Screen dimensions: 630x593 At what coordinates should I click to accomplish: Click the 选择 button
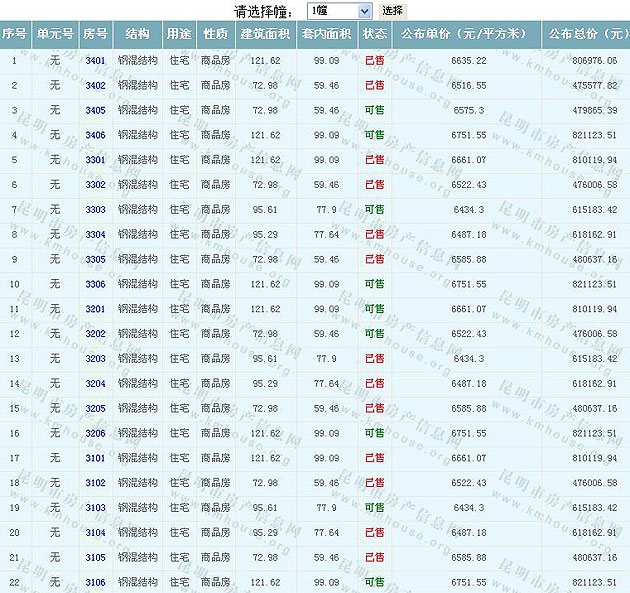(393, 10)
